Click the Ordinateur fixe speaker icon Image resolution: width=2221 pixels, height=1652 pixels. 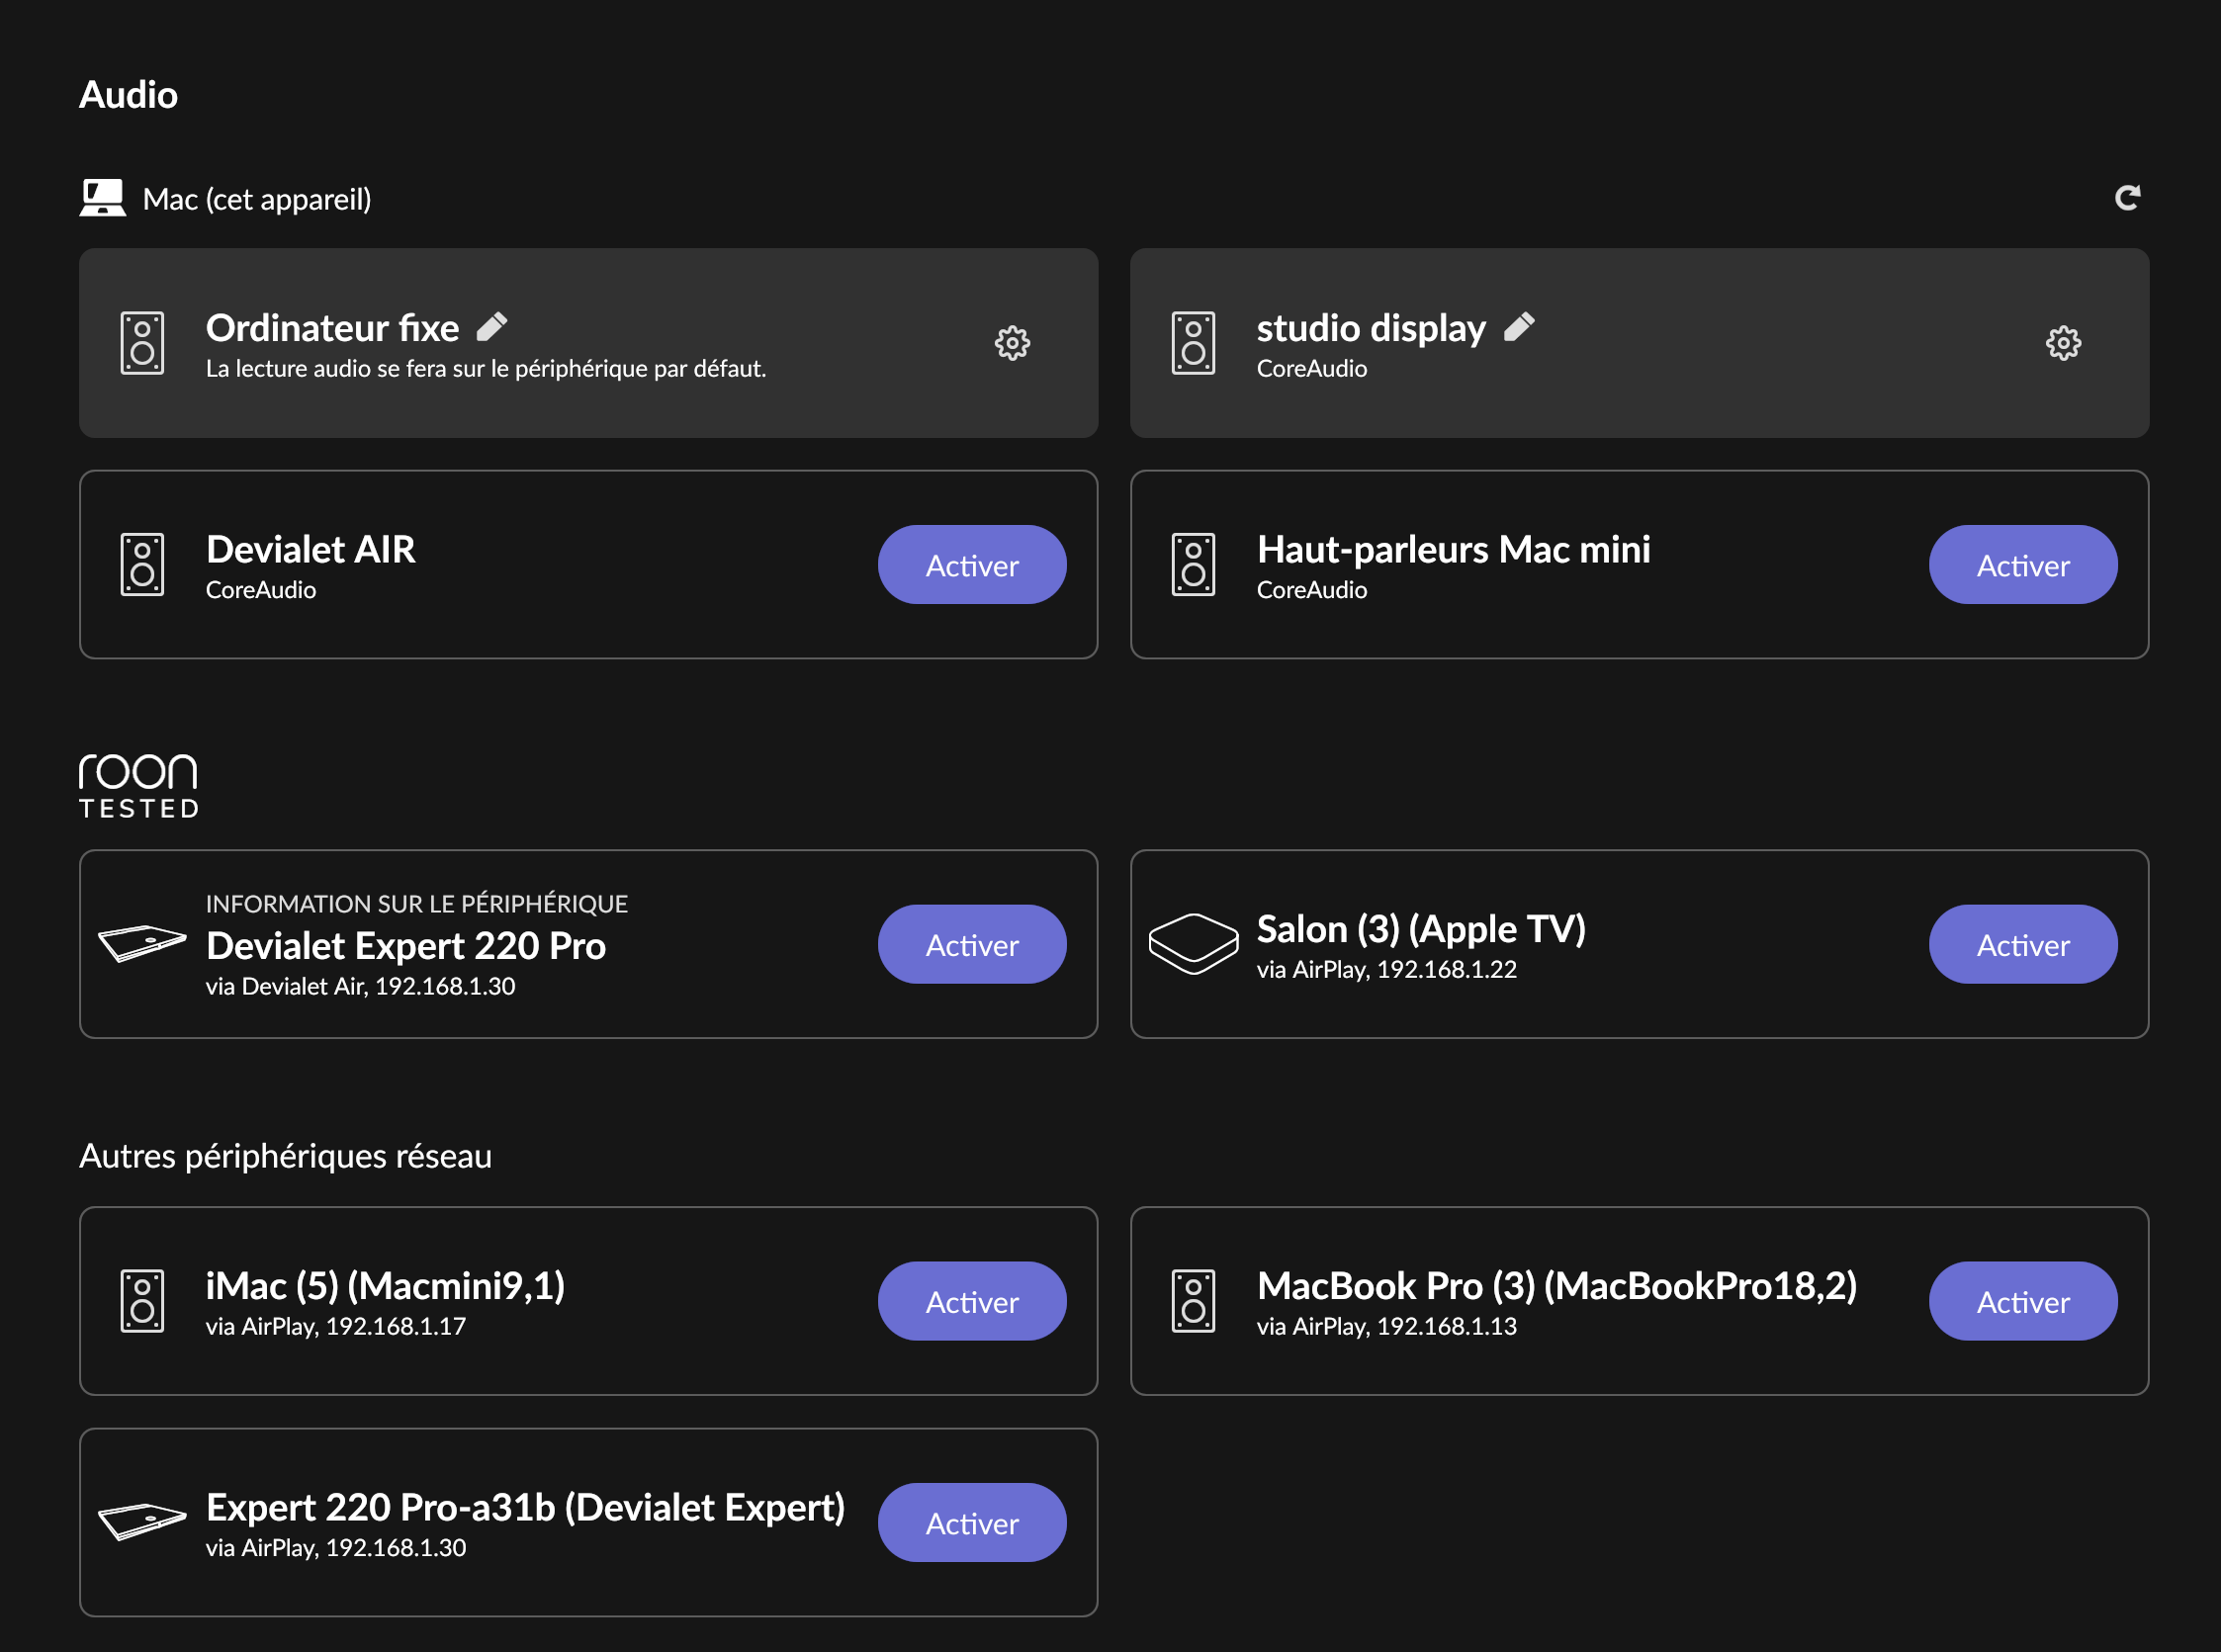(142, 343)
